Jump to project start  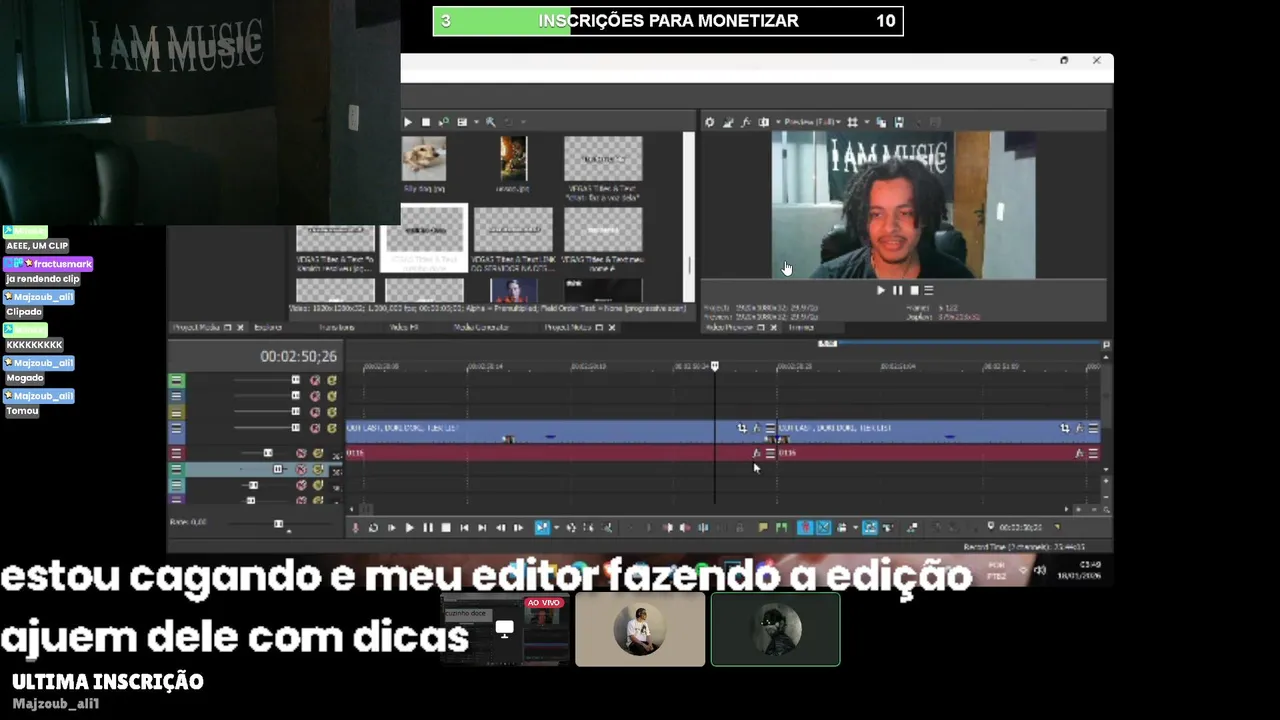(464, 527)
